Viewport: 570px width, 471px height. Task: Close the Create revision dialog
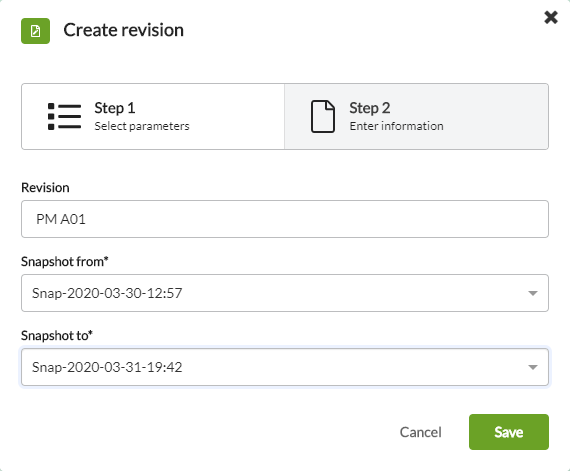click(x=551, y=17)
